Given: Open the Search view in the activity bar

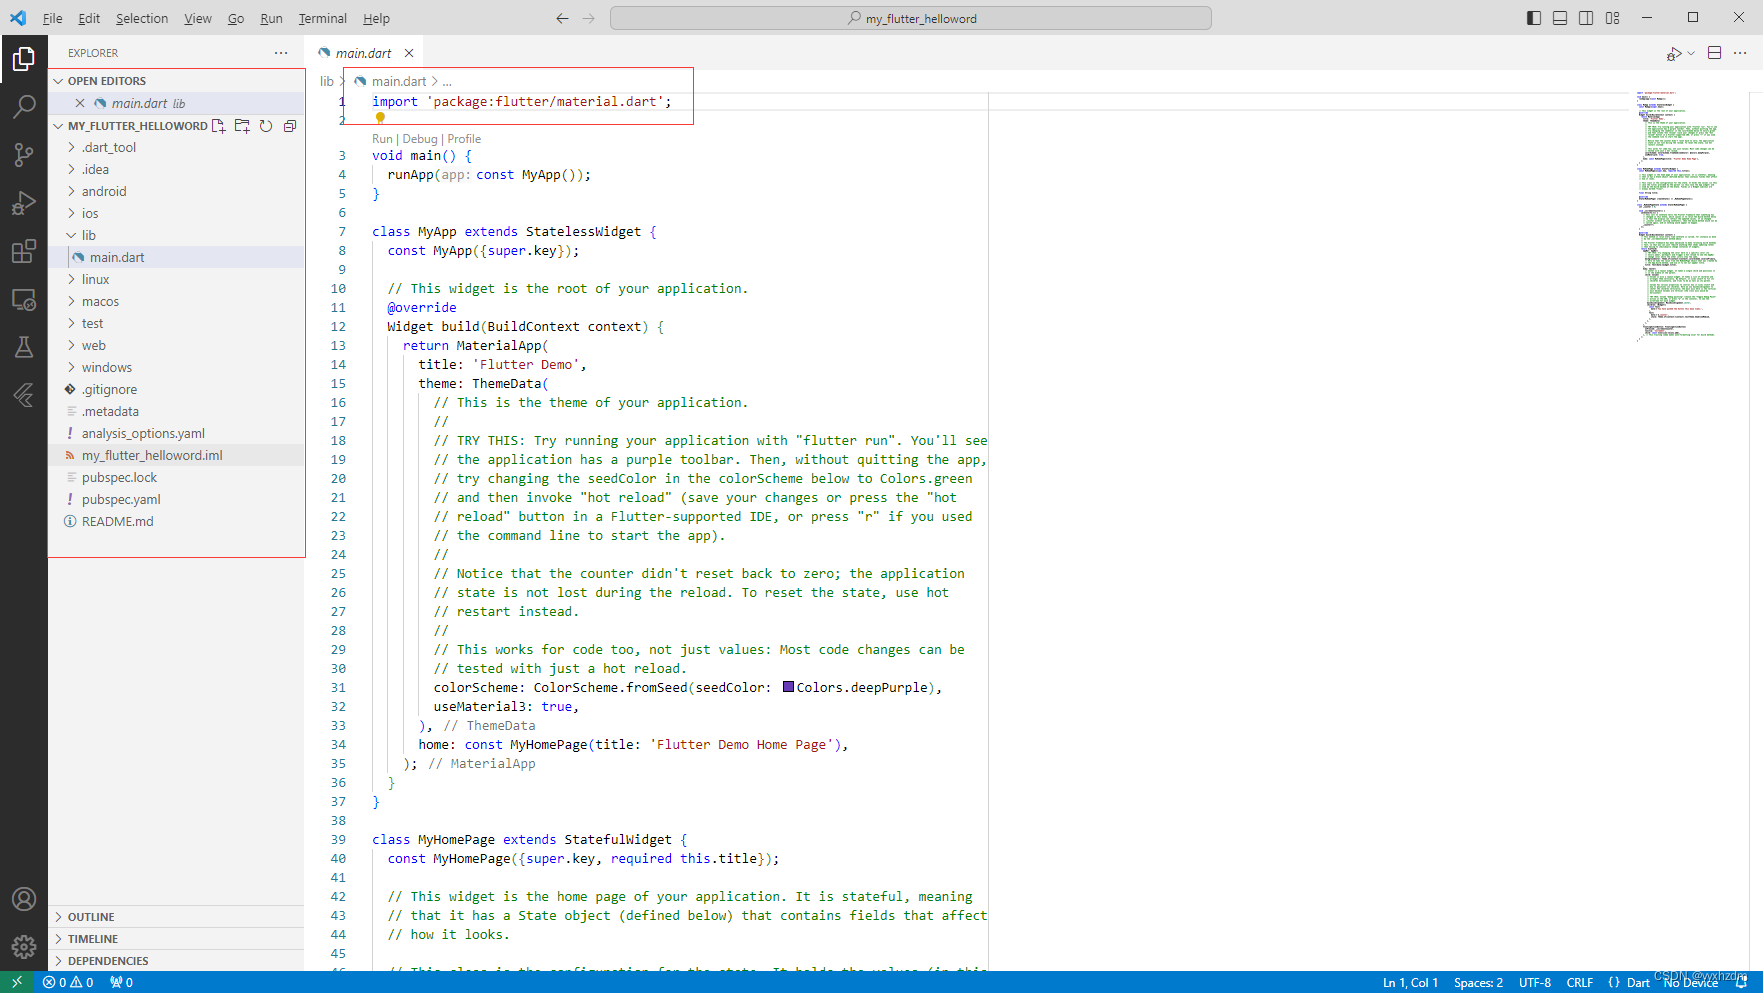Looking at the screenshot, I should 24,106.
